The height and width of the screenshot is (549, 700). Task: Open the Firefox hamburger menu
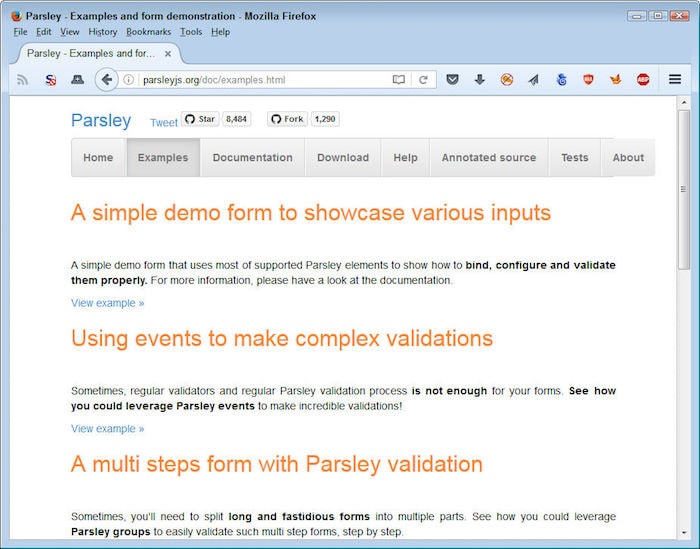[675, 79]
